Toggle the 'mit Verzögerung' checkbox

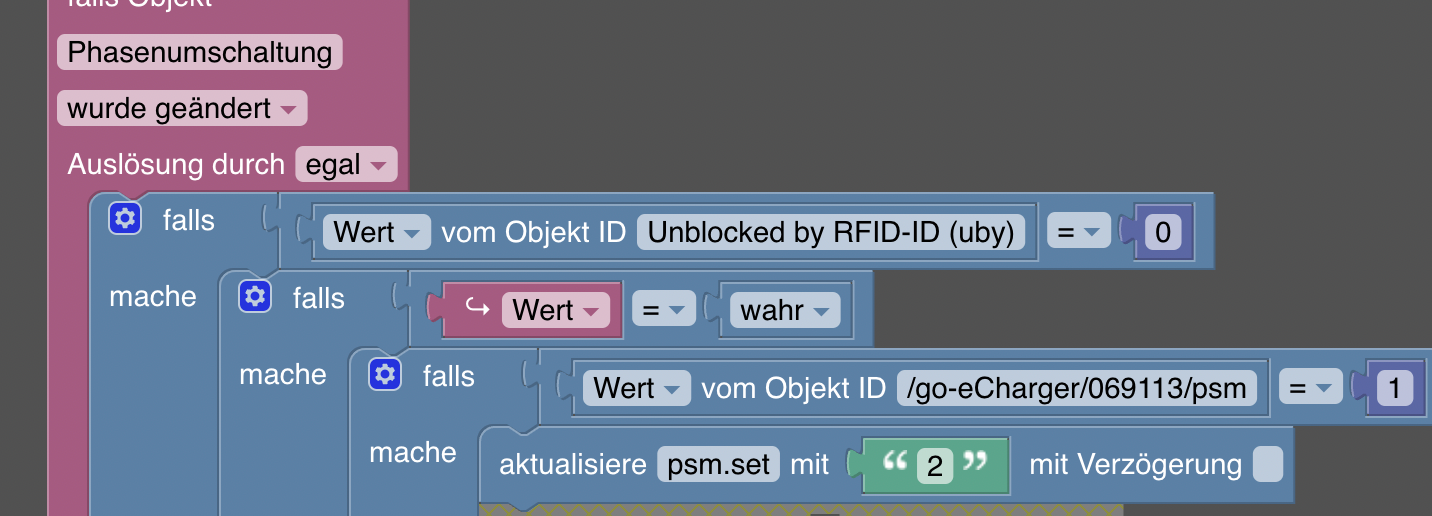(1267, 465)
